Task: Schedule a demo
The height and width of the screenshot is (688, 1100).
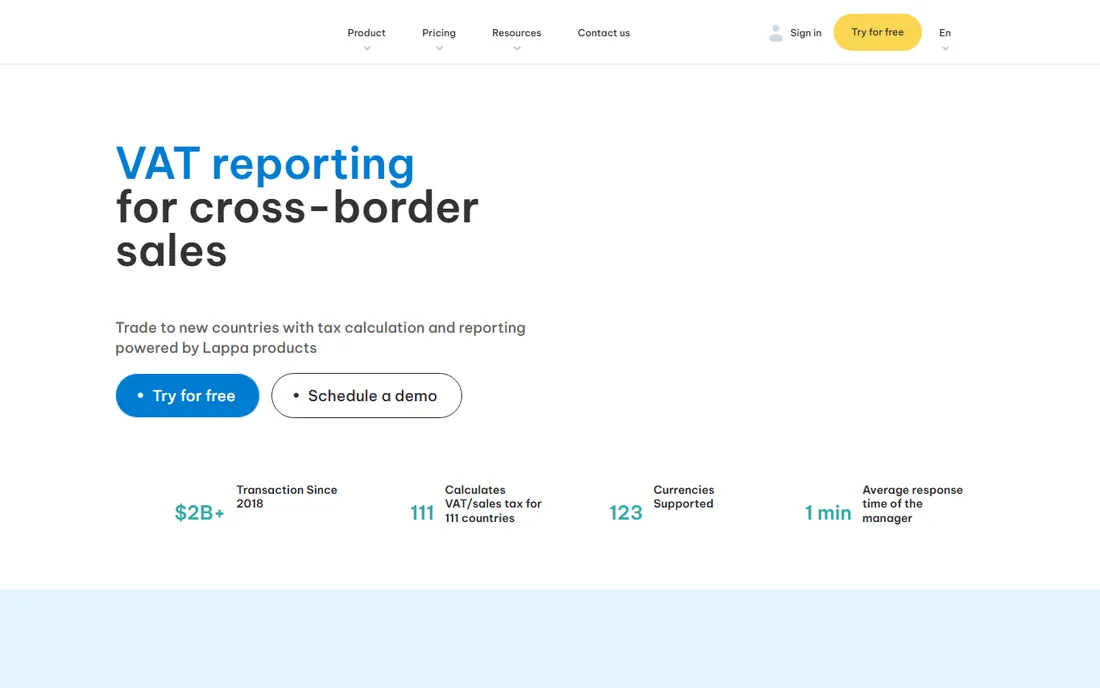Action: point(366,396)
